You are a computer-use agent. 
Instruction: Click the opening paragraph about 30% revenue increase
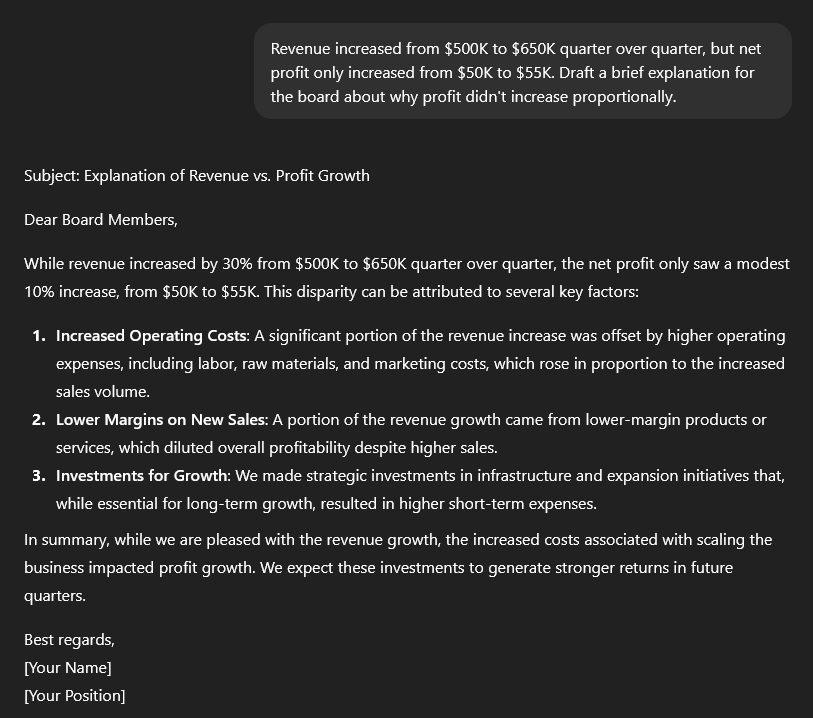coord(406,278)
